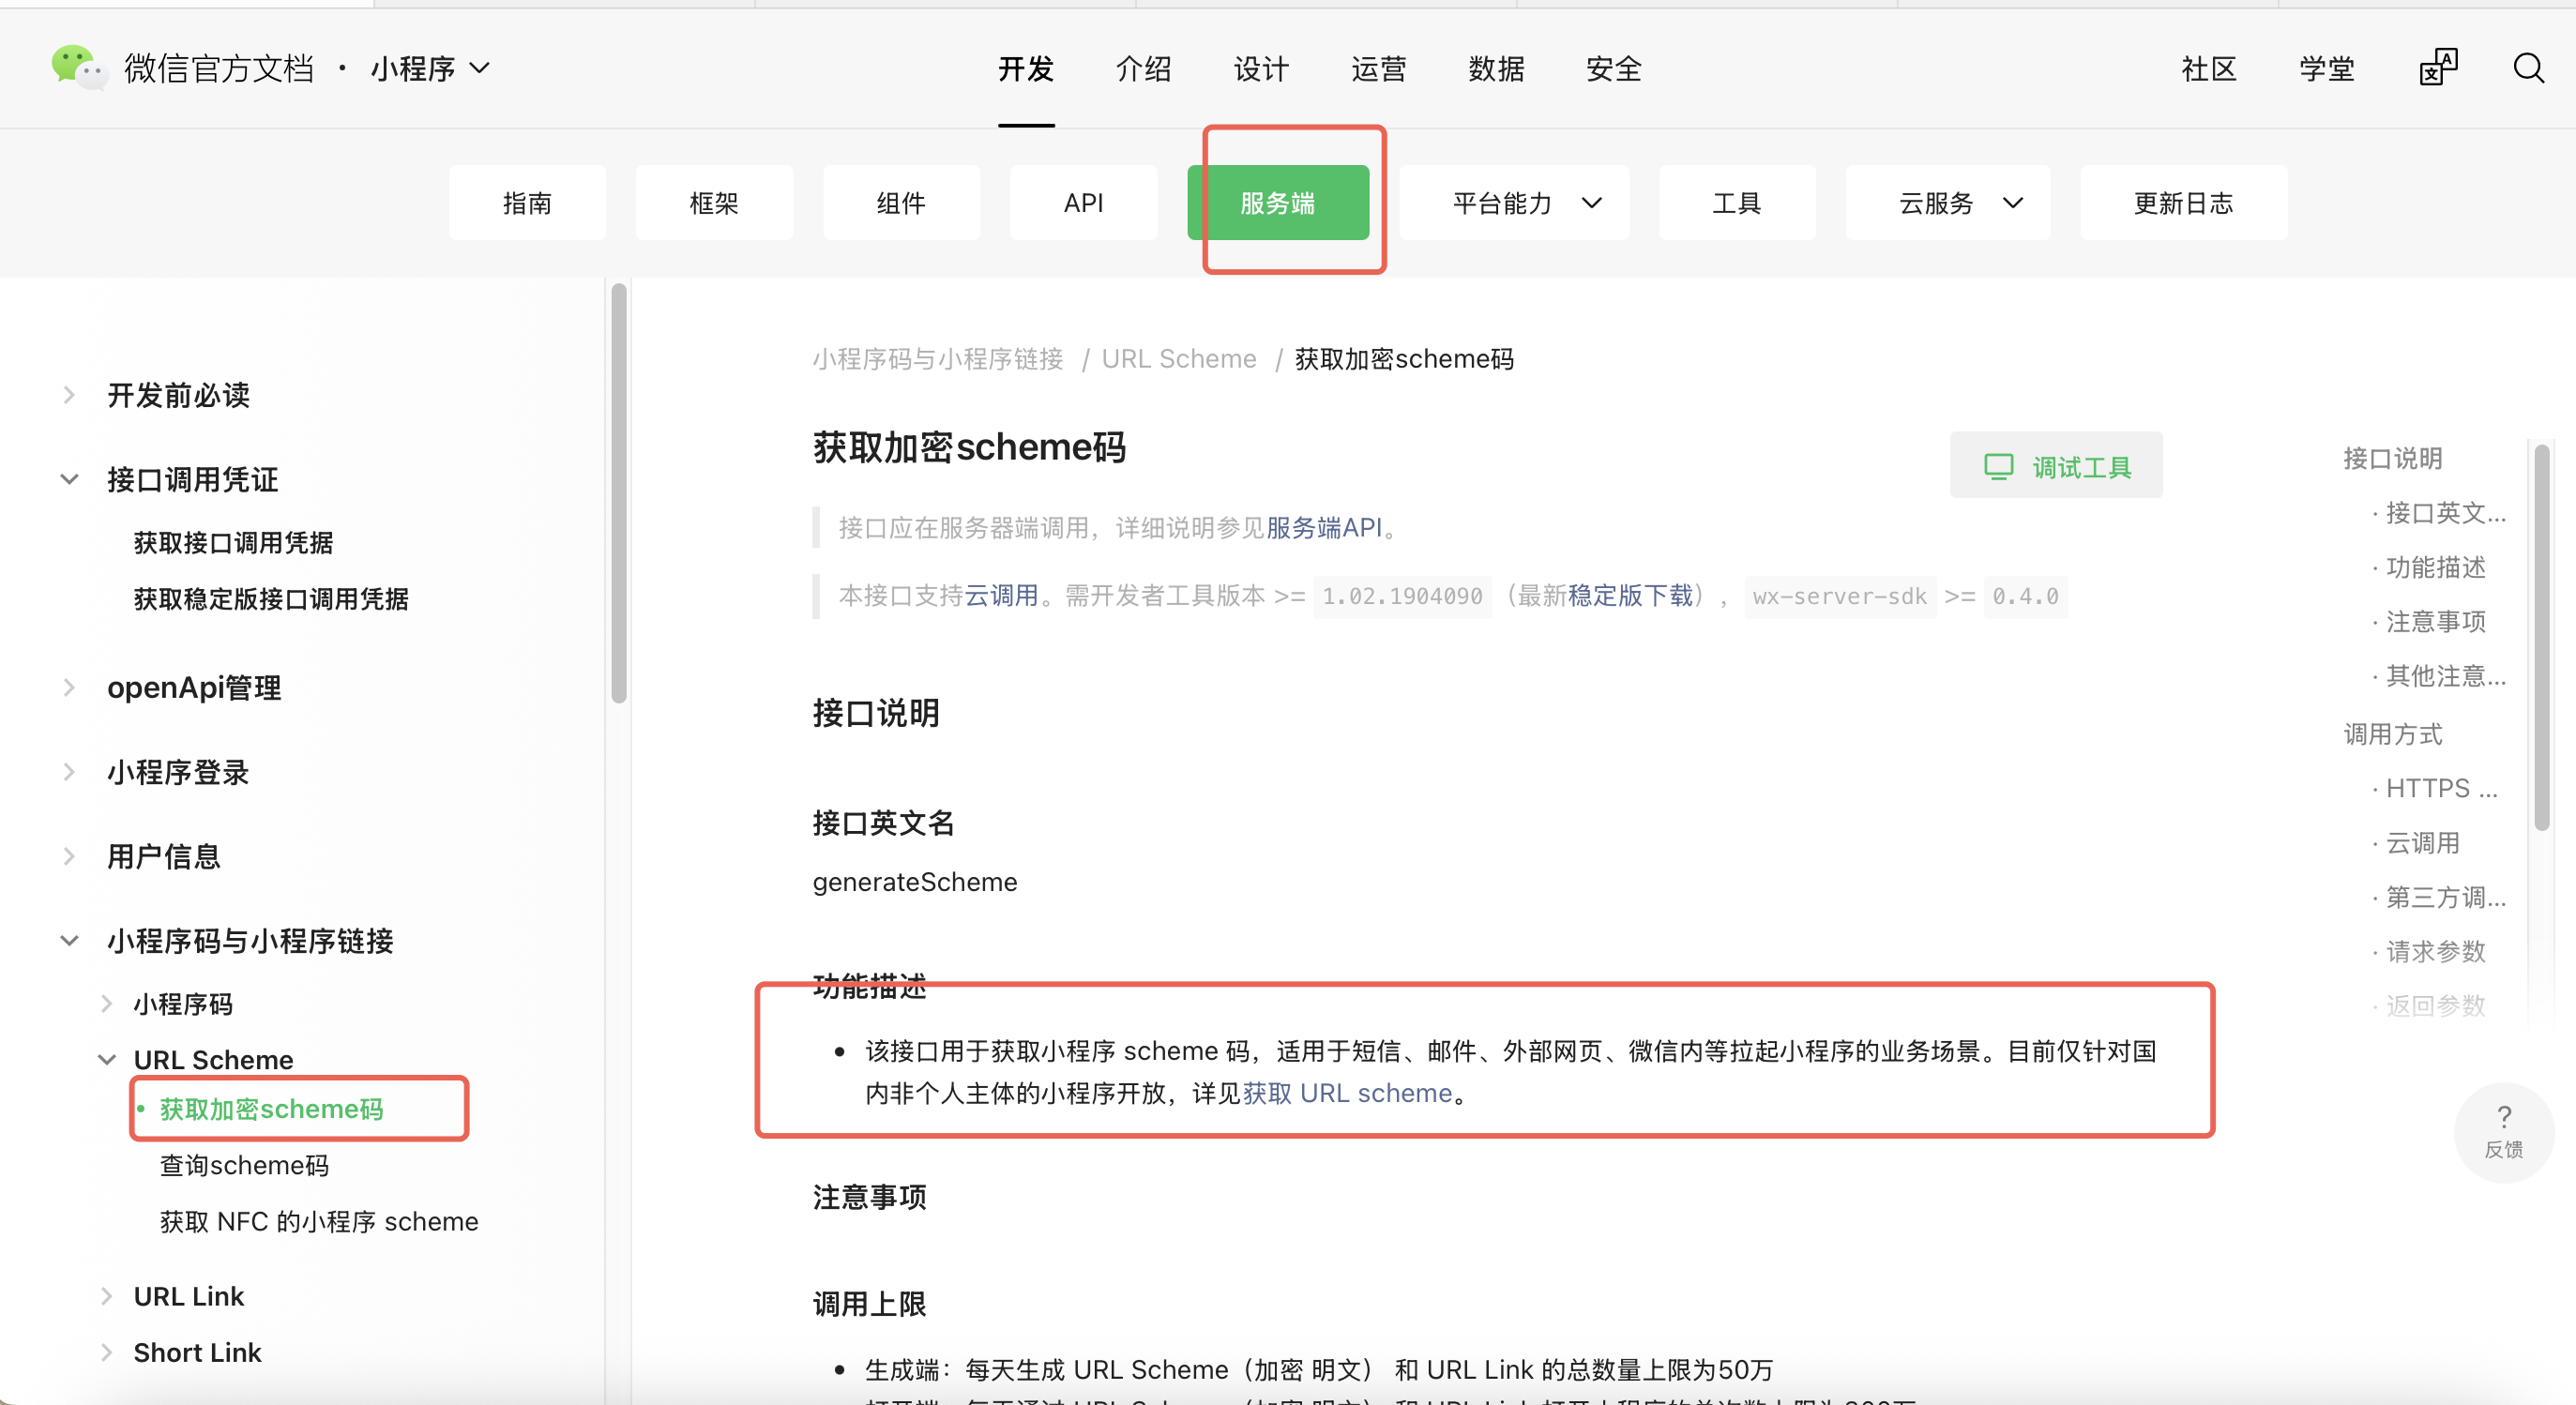Open the 社区 menu item
Viewport: 2576px width, 1405px height.
pos(2209,68)
